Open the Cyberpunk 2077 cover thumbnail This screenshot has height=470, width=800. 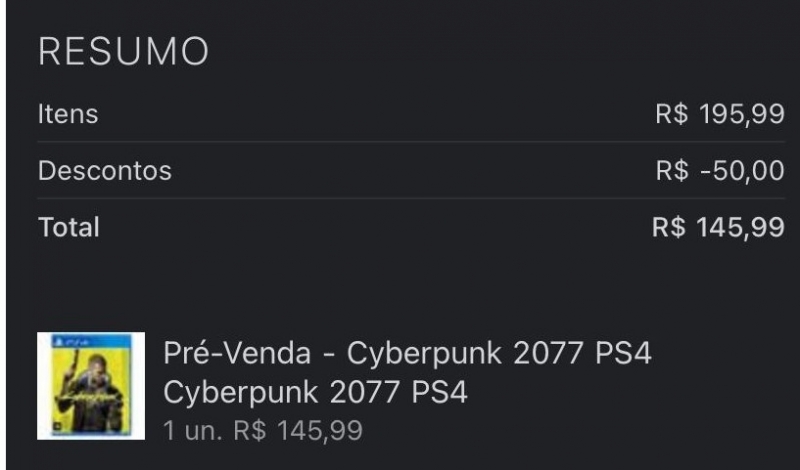click(91, 386)
